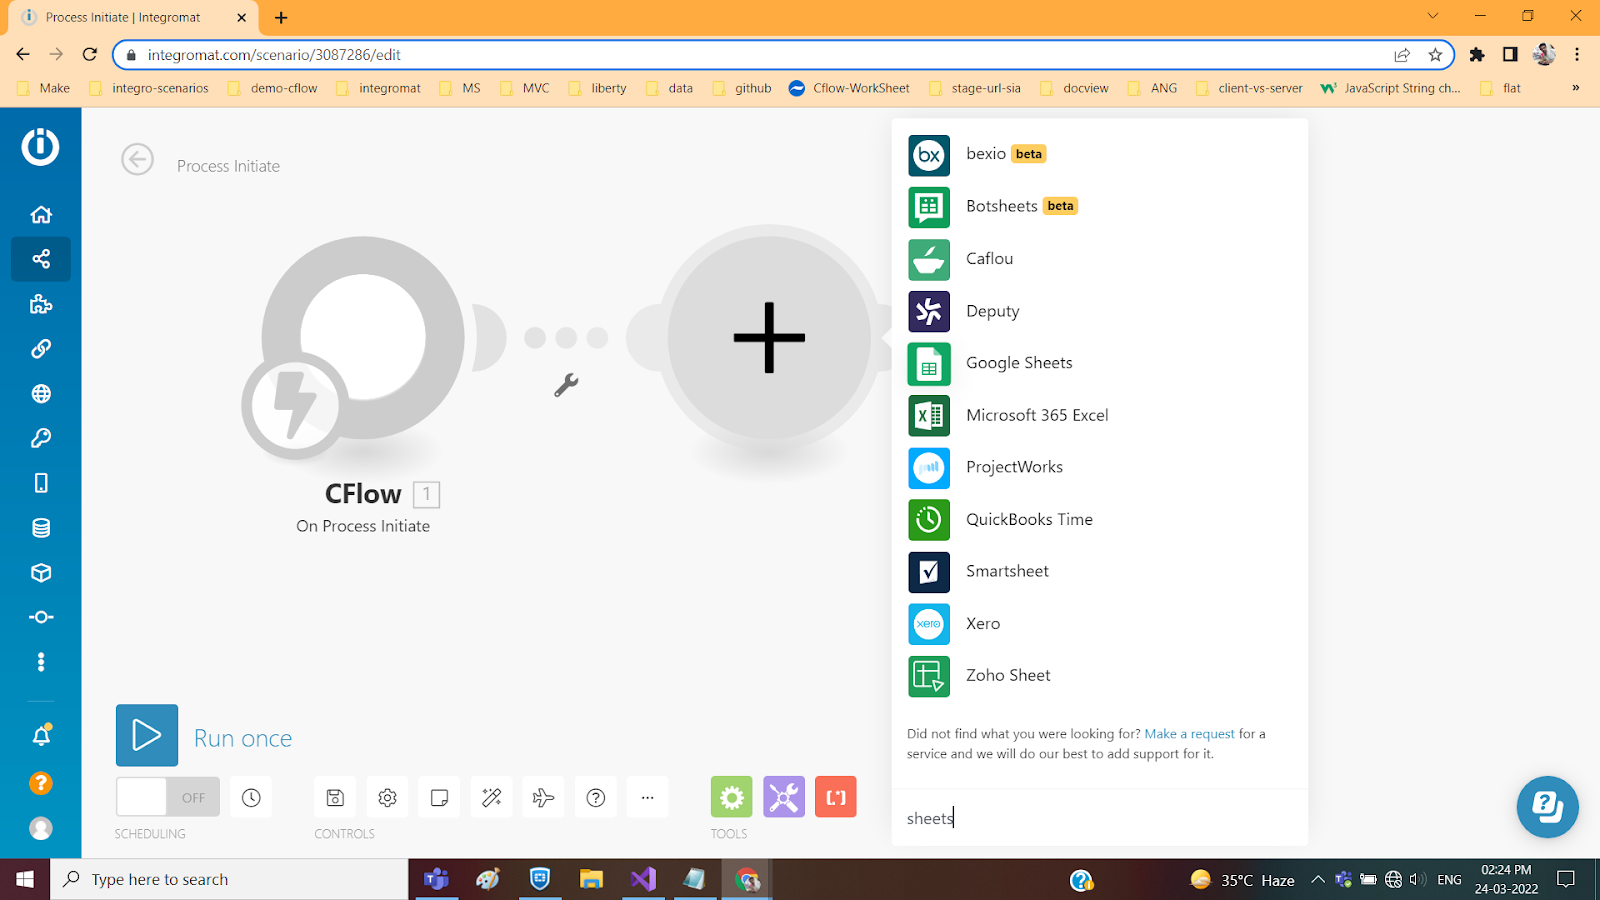
Task: Open Webhooks globe icon in sidebar
Action: (x=41, y=393)
